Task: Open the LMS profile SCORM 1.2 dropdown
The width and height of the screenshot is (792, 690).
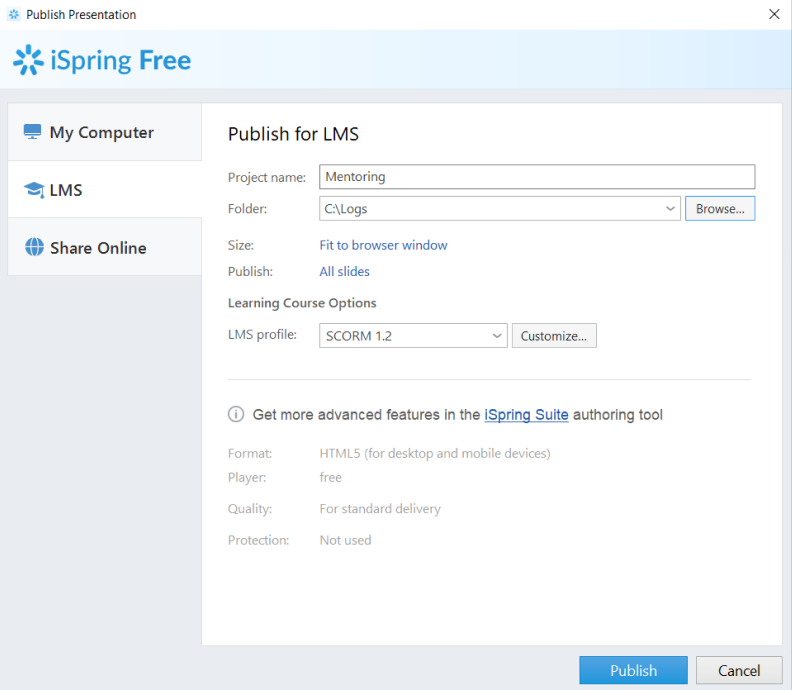Action: [x=413, y=336]
